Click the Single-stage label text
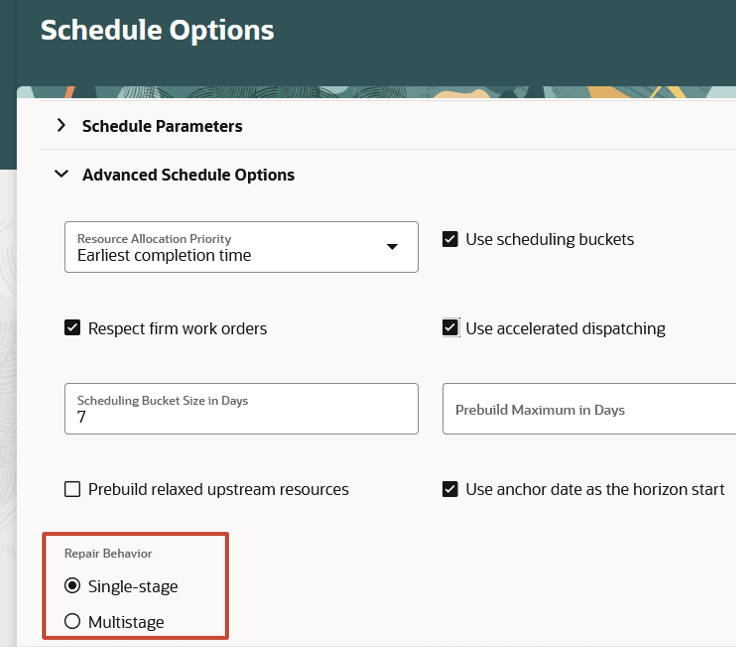This screenshot has width=736, height=647. pyautogui.click(x=133, y=586)
